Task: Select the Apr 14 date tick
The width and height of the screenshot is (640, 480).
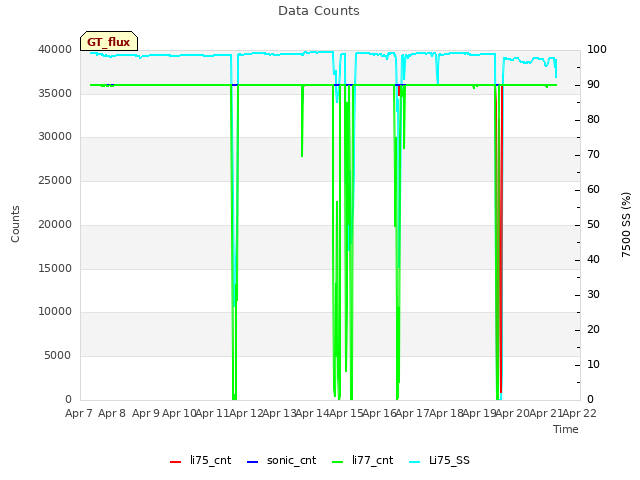Action: (x=313, y=413)
